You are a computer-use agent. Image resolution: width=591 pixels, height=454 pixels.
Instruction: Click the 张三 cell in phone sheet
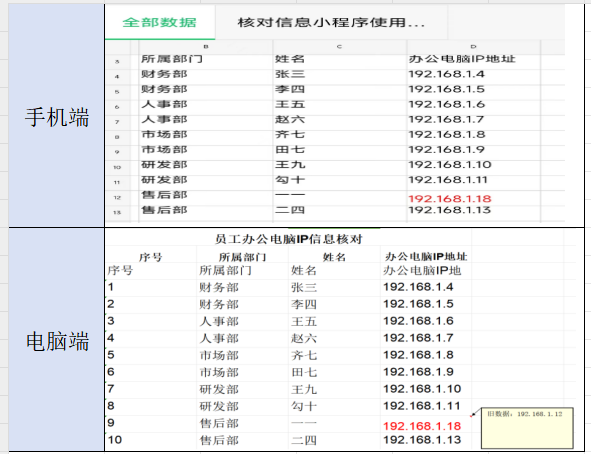290,74
